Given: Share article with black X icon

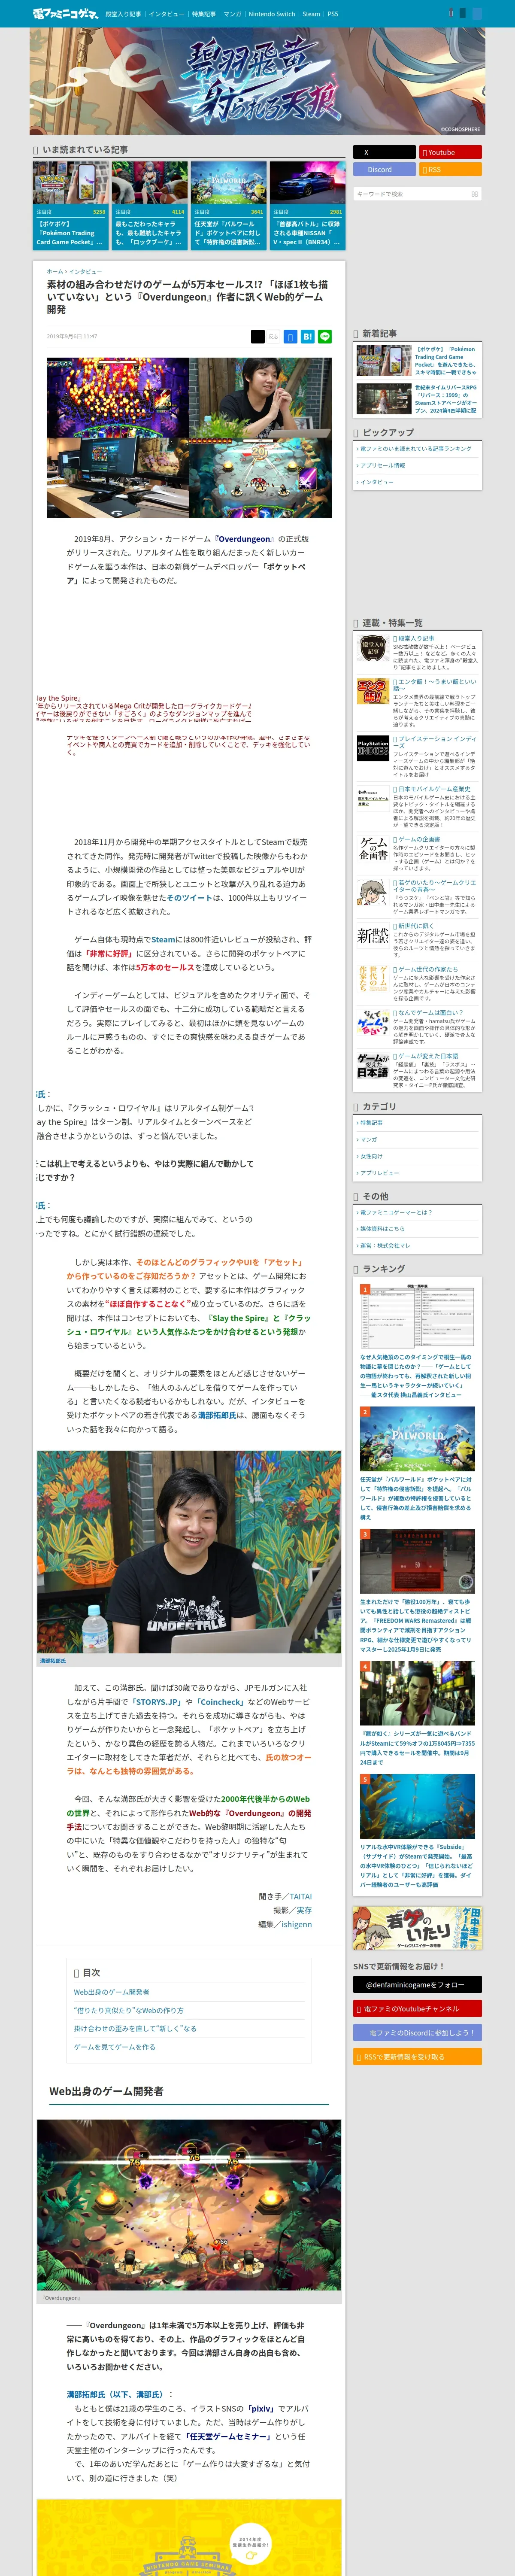Looking at the screenshot, I should coord(257,337).
